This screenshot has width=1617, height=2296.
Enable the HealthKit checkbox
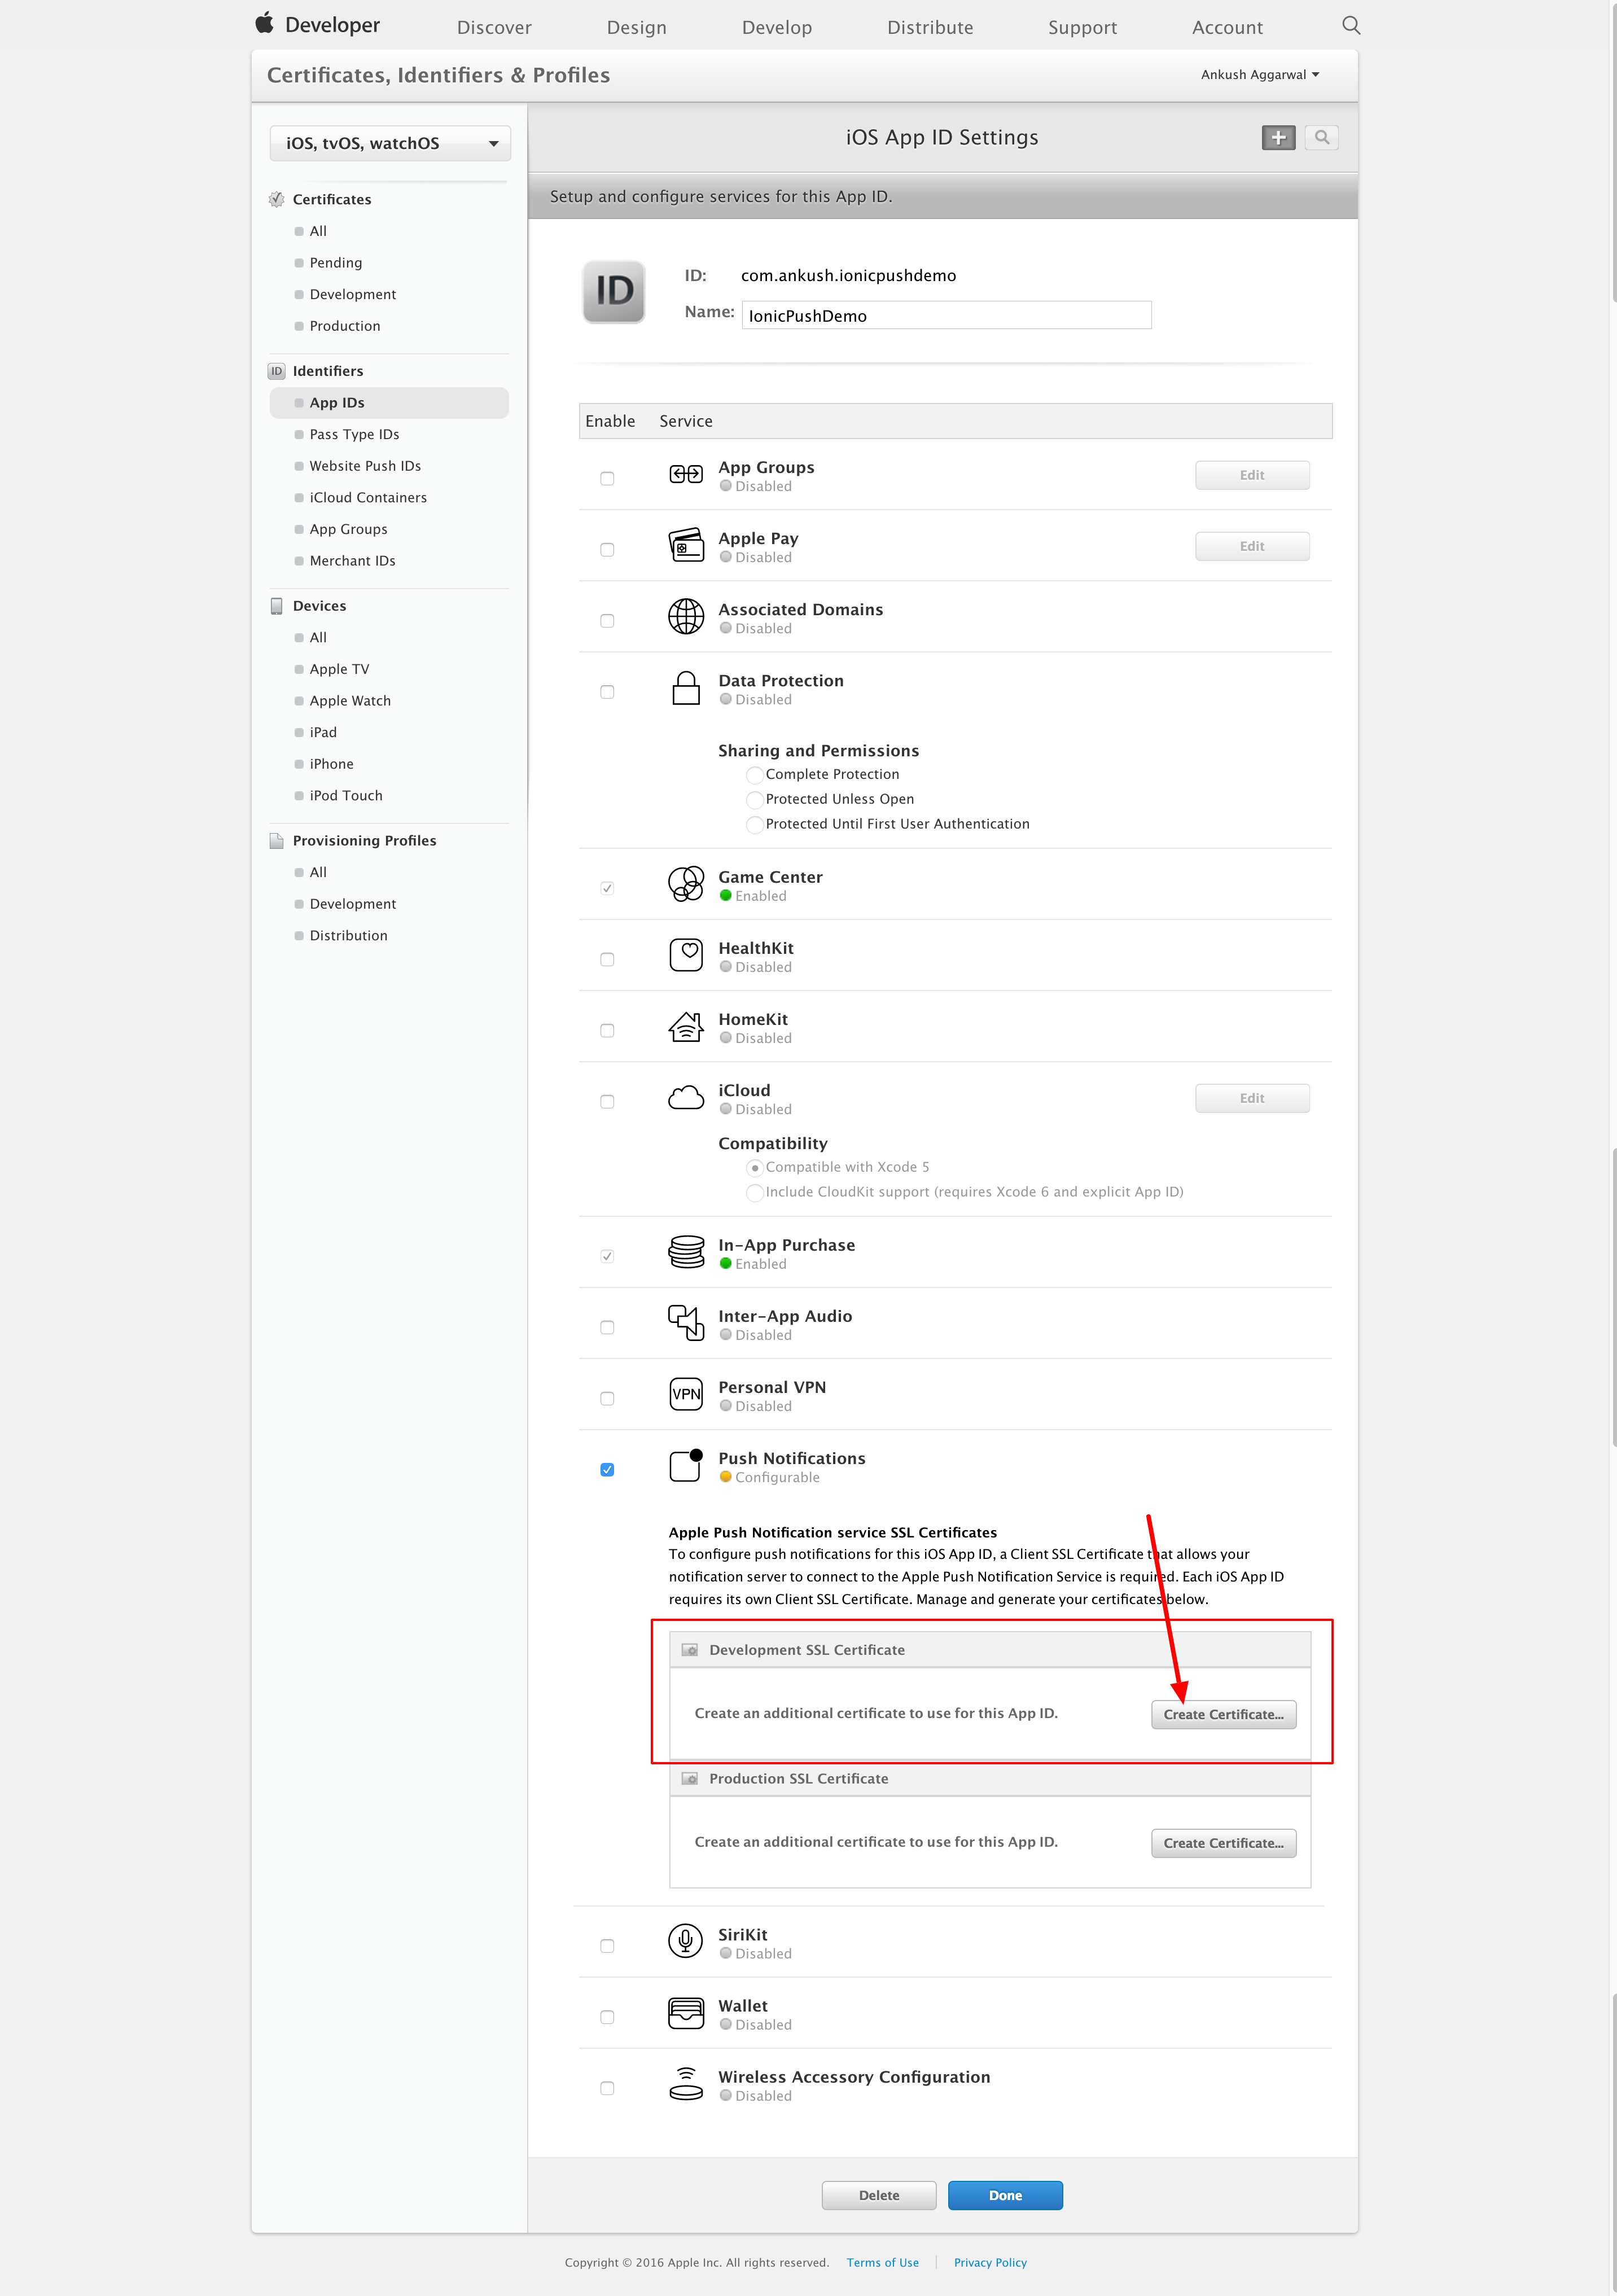[x=607, y=960]
